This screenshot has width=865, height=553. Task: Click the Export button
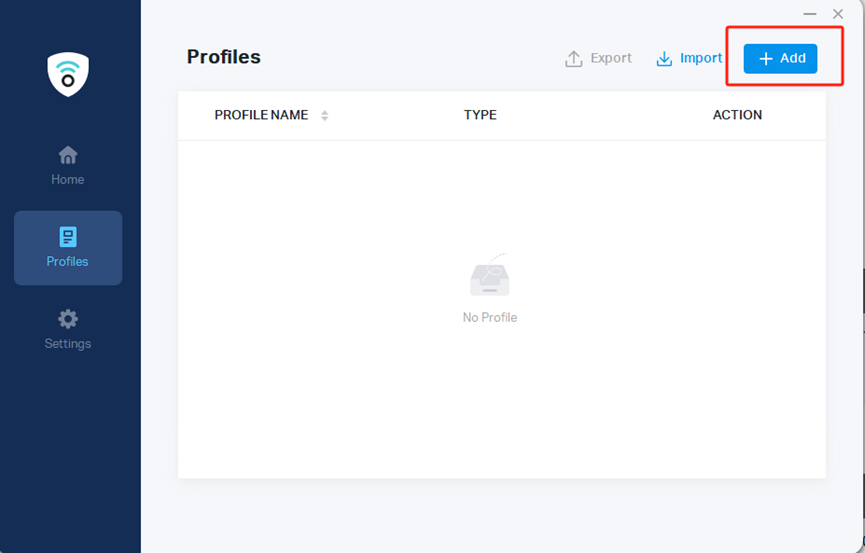point(598,59)
